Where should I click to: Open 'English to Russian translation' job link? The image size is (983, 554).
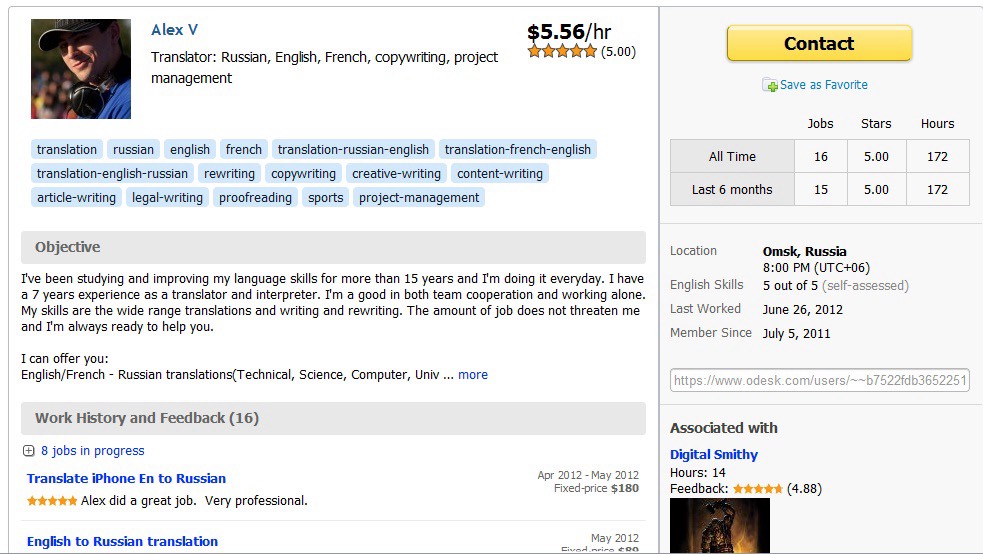(x=122, y=541)
